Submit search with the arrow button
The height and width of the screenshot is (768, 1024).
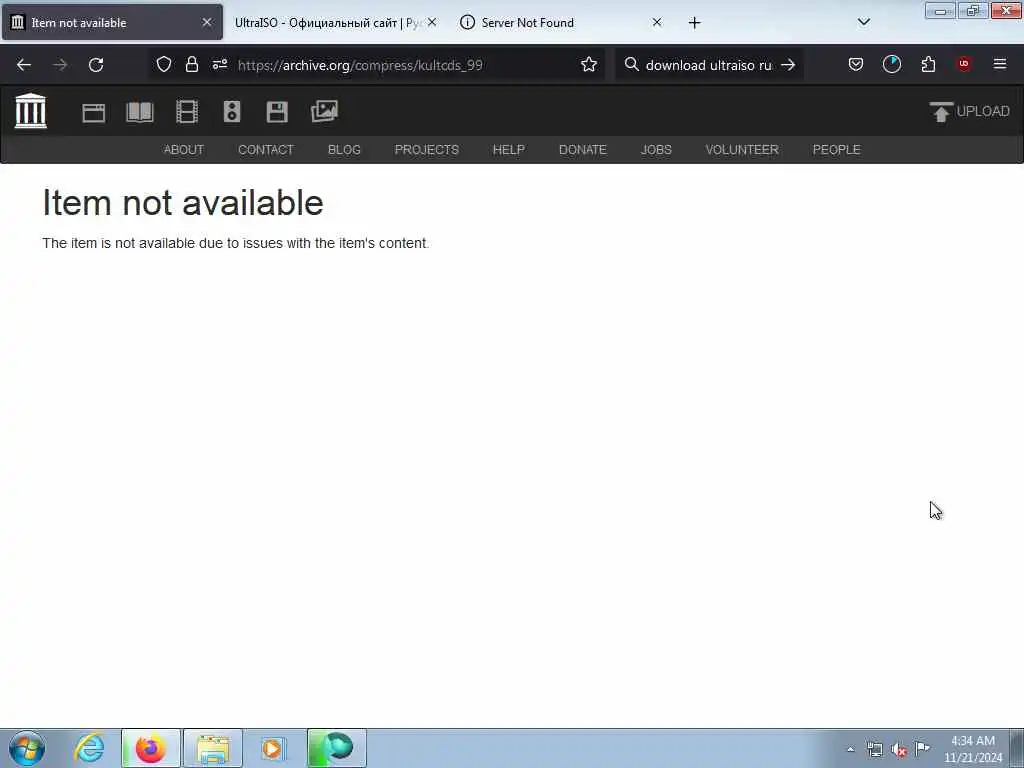click(788, 65)
